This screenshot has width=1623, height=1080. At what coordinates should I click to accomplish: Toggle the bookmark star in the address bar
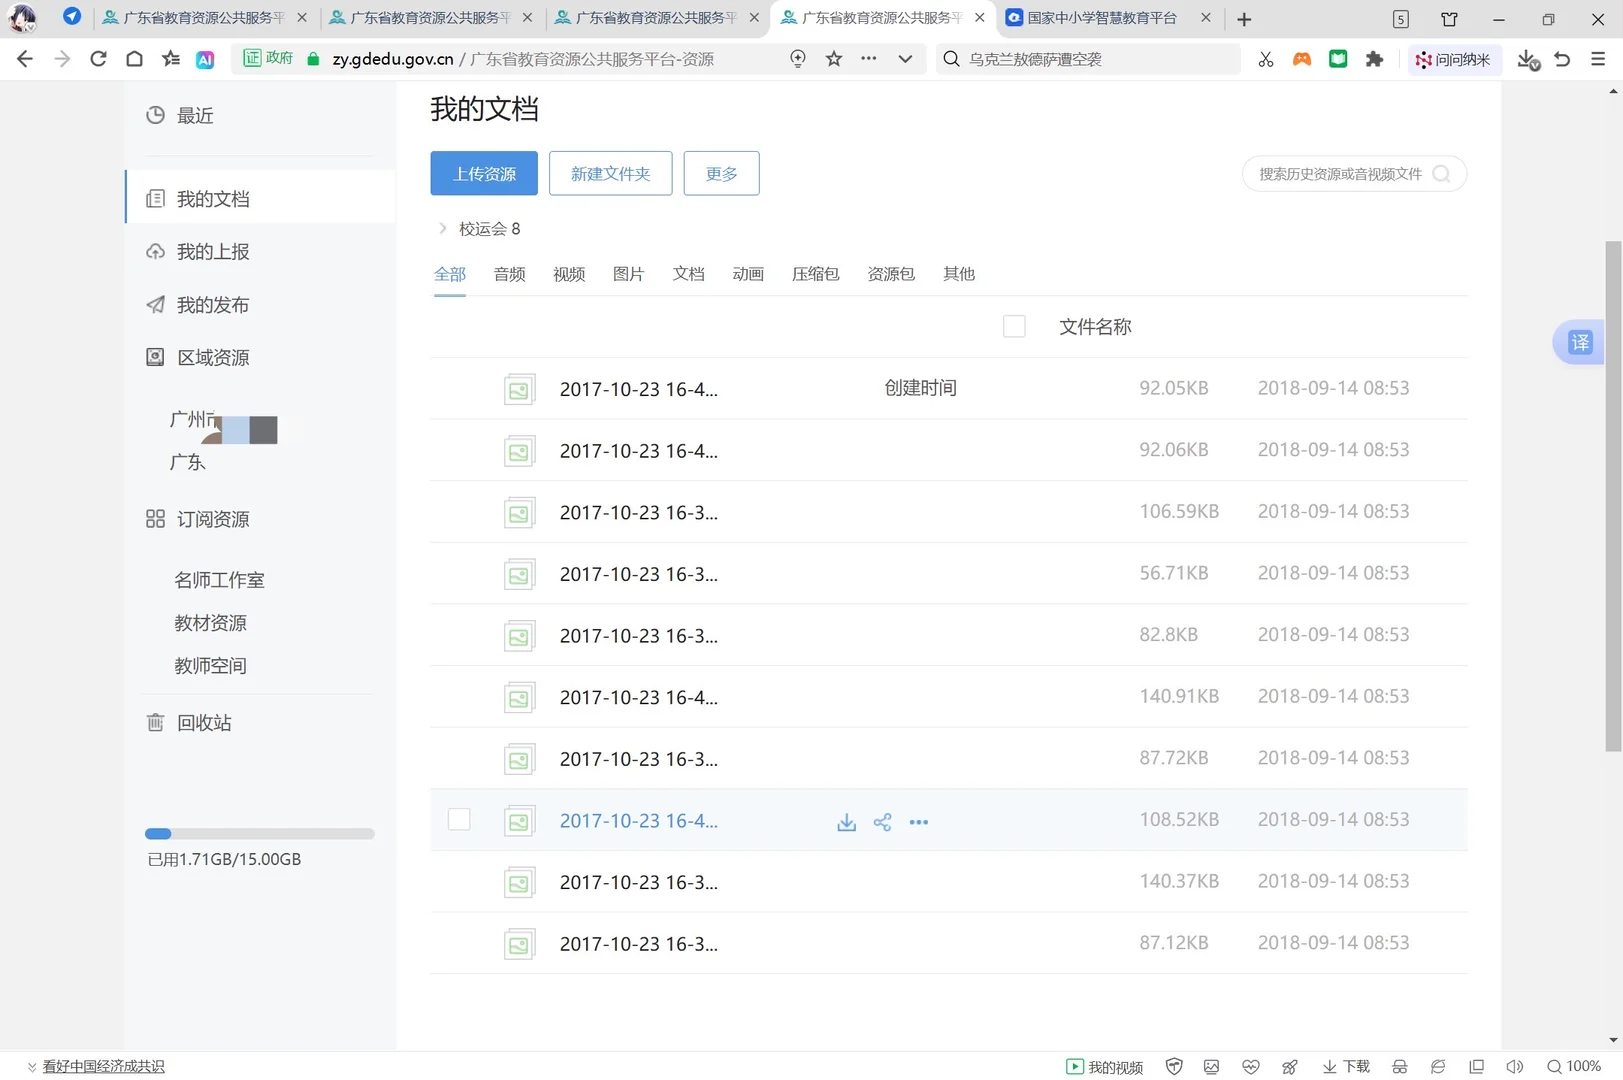pyautogui.click(x=833, y=59)
